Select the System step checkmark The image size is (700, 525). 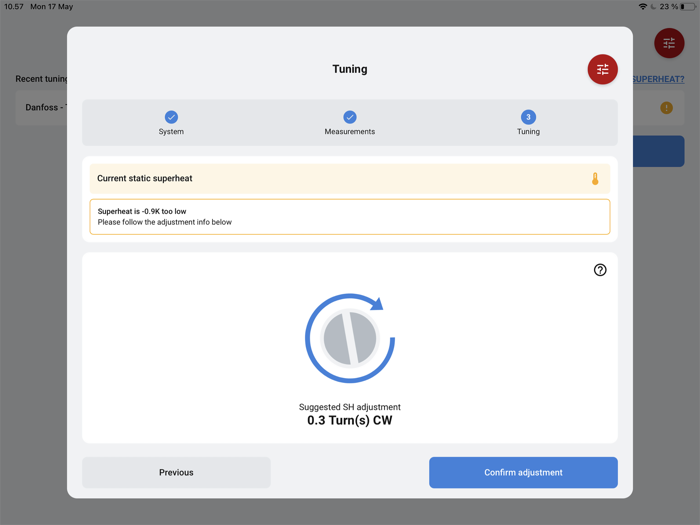[x=171, y=117]
